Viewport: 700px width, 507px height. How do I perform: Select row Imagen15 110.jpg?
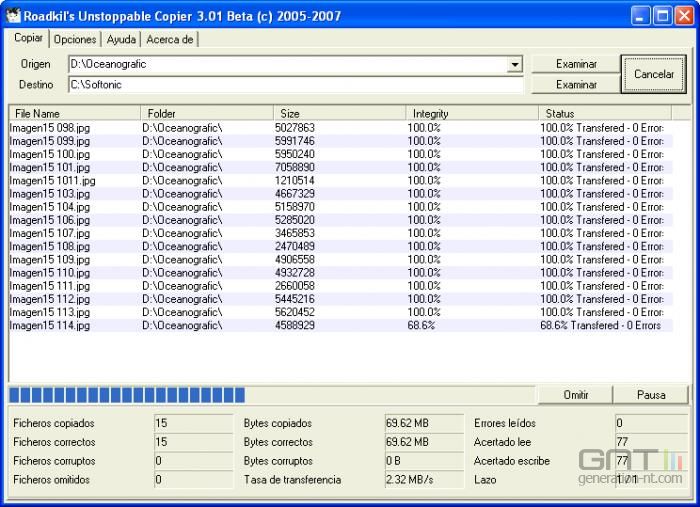click(341, 273)
